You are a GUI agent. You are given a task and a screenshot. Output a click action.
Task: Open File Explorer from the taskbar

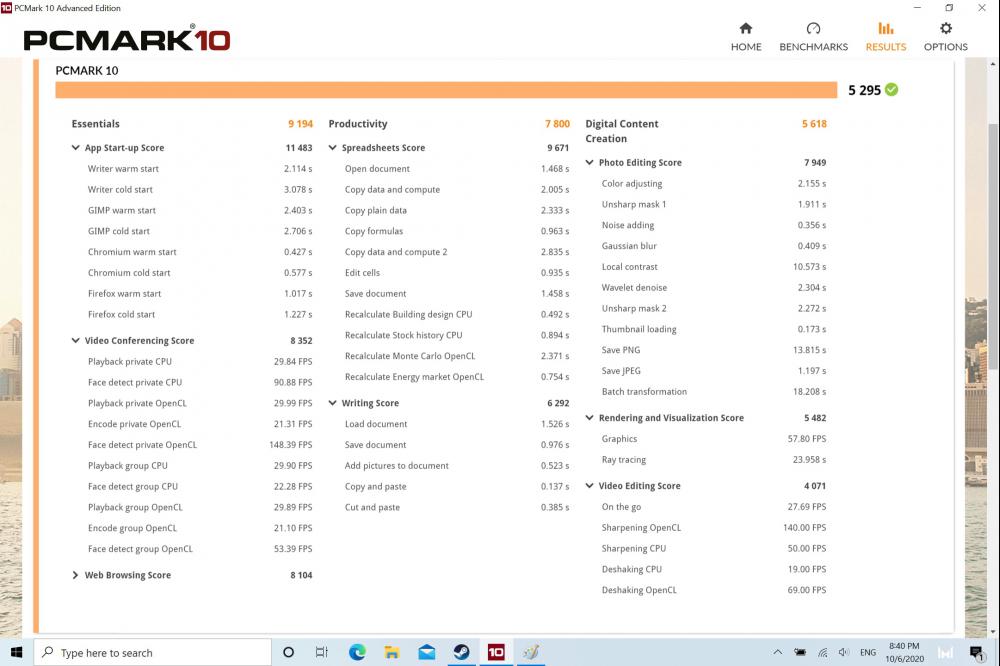[x=392, y=652]
